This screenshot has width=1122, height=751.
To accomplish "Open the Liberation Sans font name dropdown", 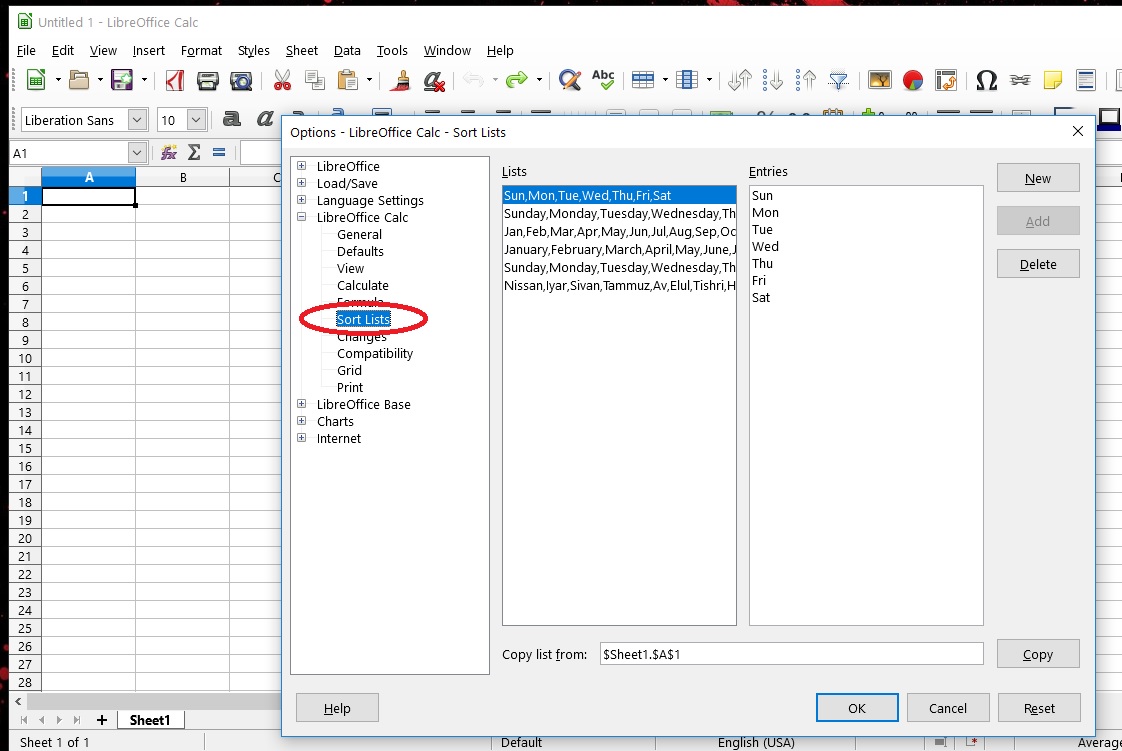I will (x=137, y=119).
